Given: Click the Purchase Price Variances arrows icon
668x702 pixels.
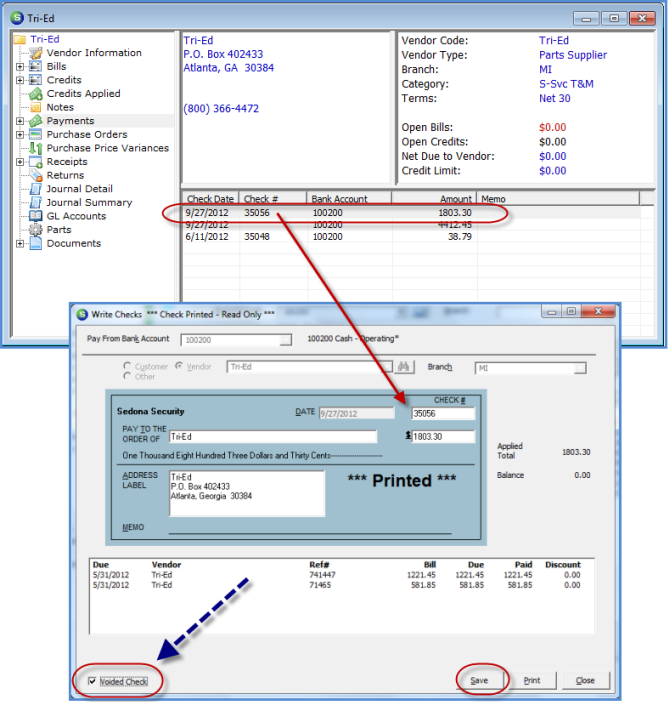Looking at the screenshot, I should point(36,148).
